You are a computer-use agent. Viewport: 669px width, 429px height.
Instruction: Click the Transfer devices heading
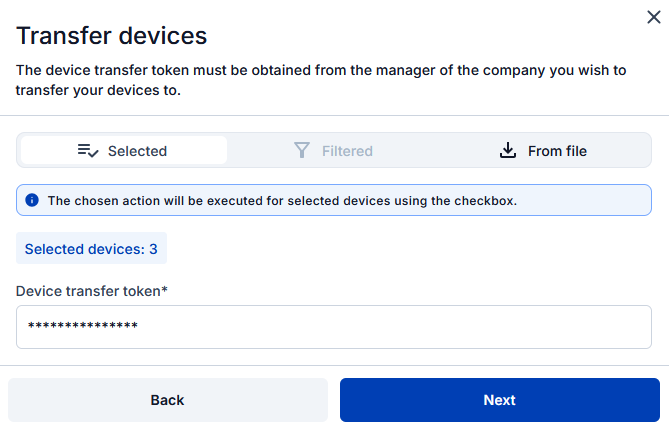pyautogui.click(x=112, y=36)
